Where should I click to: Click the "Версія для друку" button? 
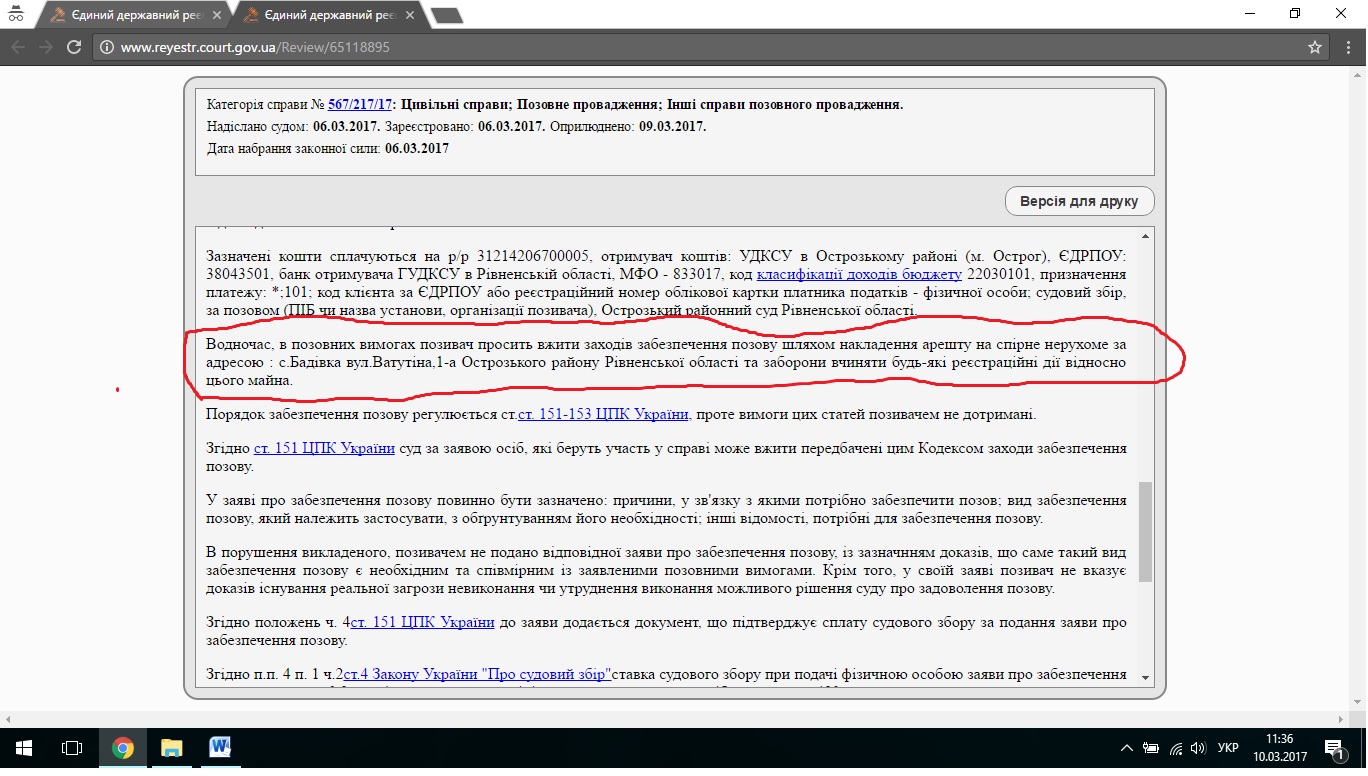[1079, 201]
